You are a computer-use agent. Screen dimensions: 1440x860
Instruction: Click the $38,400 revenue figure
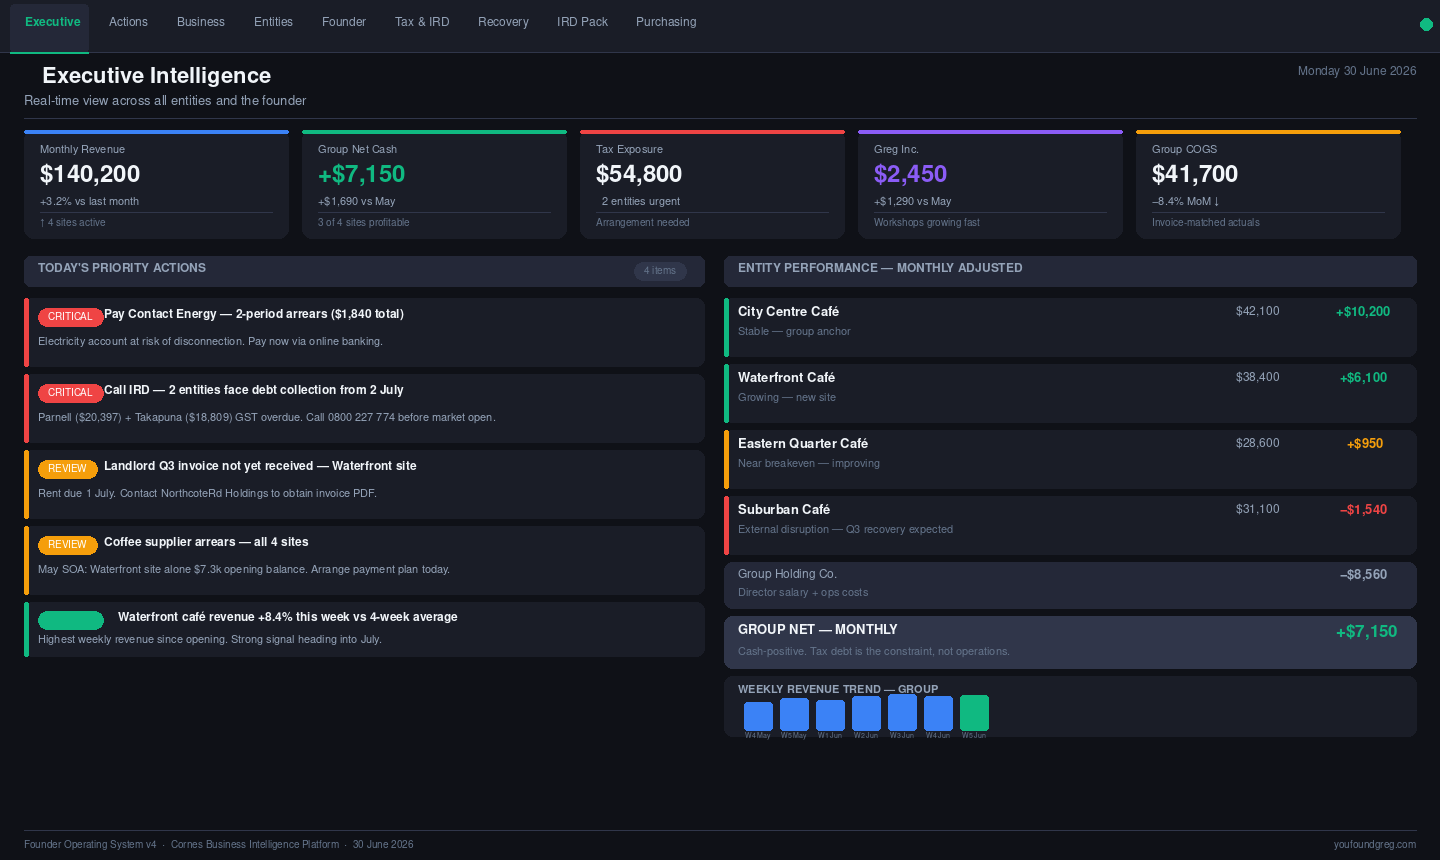1258,377
